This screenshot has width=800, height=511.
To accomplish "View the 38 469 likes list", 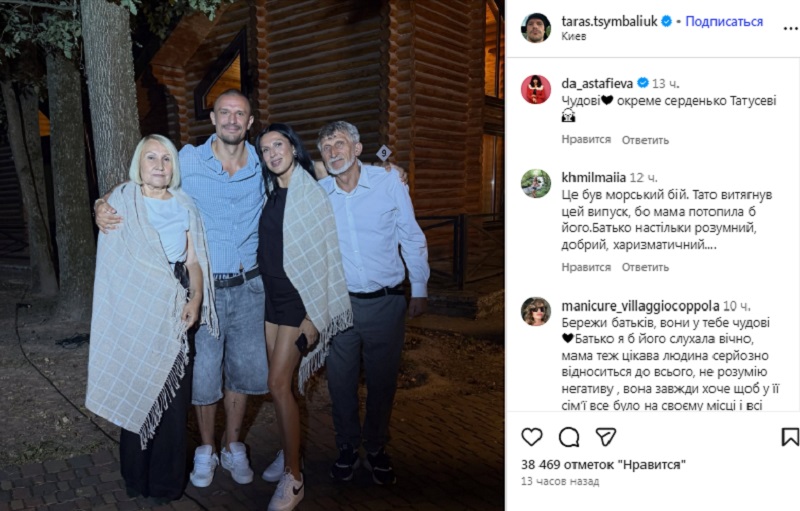I will click(x=603, y=465).
